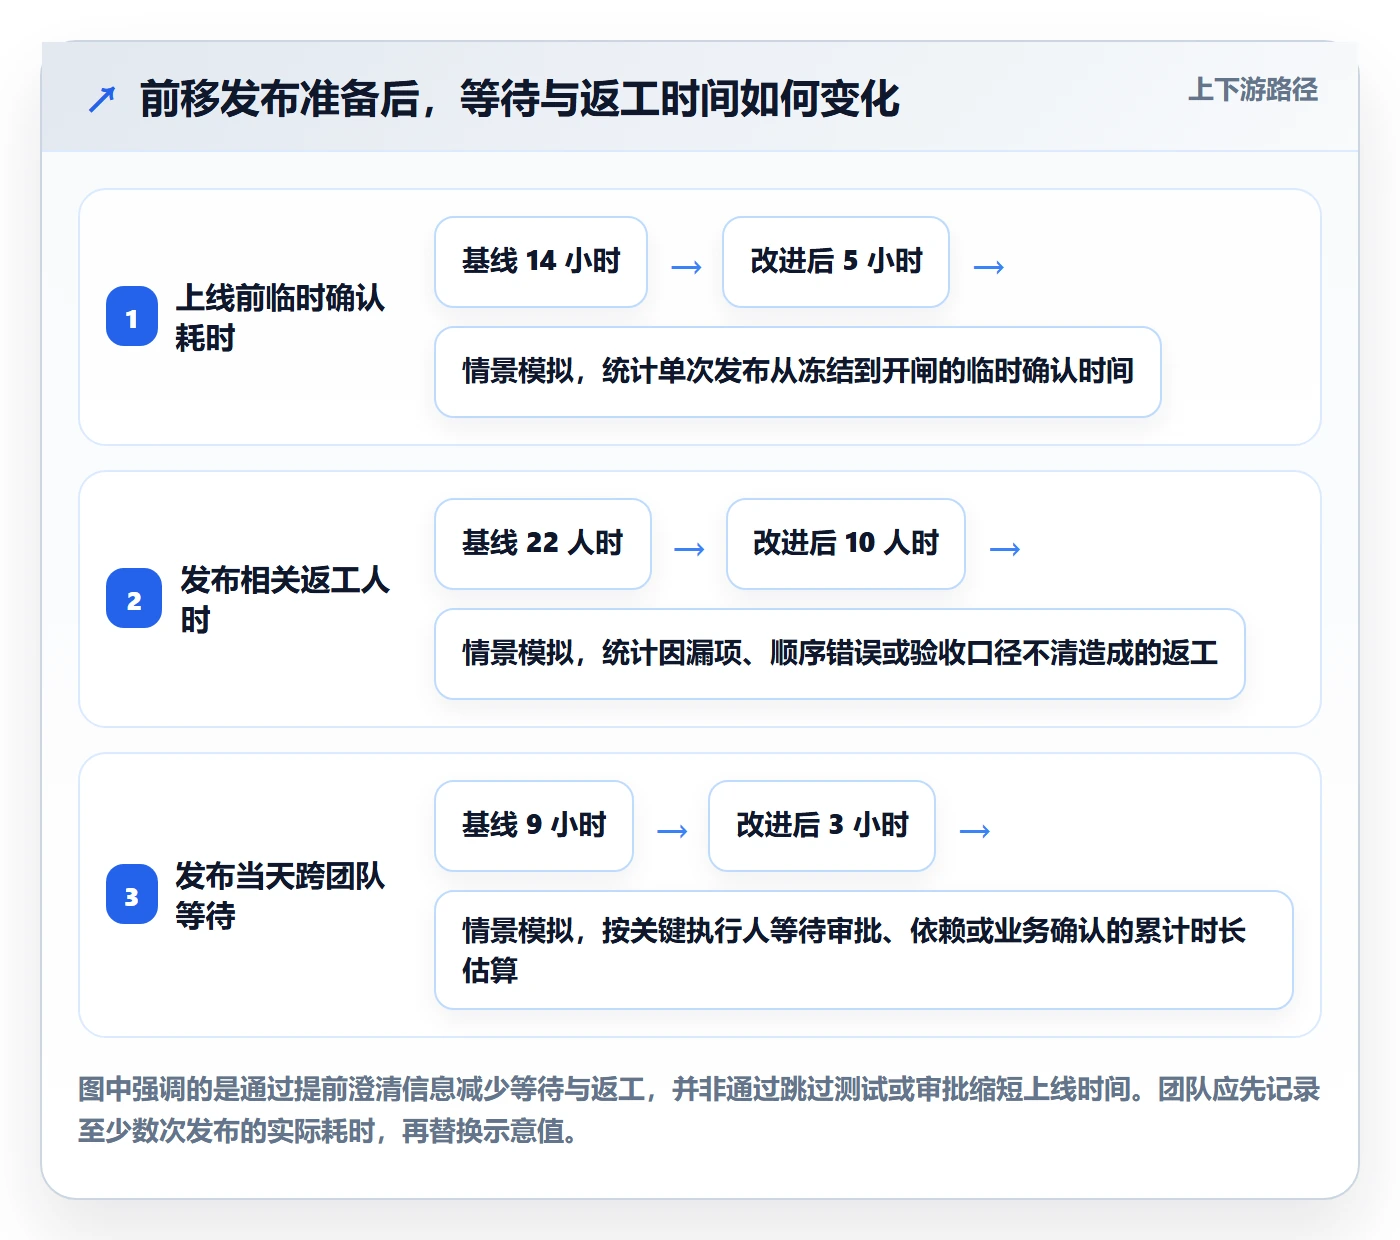1400x1240 pixels.
Task: Click the 基线 14 小时 chip
Action: (541, 262)
